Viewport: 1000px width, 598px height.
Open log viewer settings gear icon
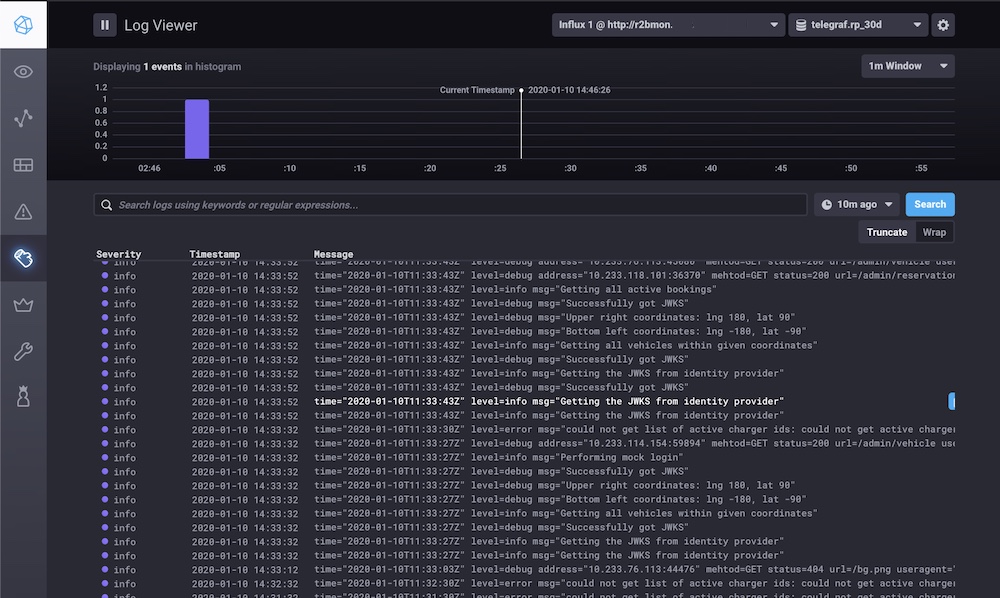click(x=943, y=25)
